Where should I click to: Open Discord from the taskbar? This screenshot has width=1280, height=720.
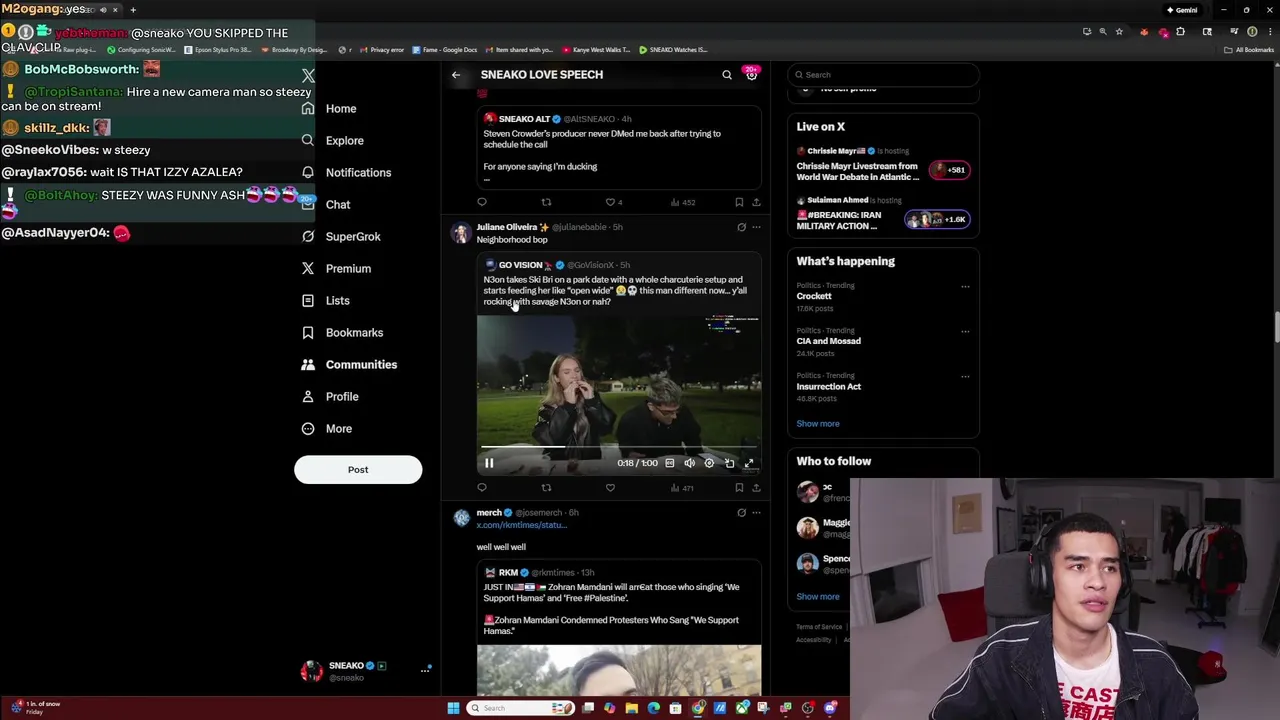tap(830, 708)
